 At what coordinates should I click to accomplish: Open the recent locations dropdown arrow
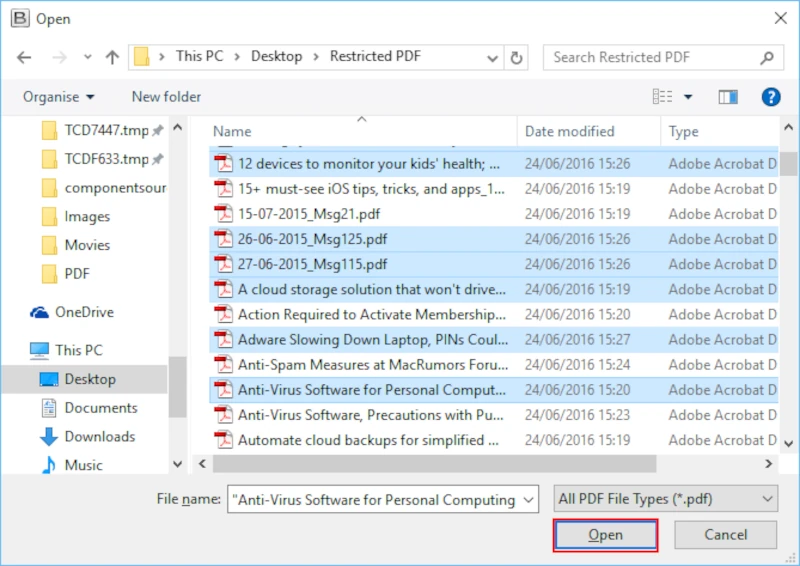click(88, 57)
